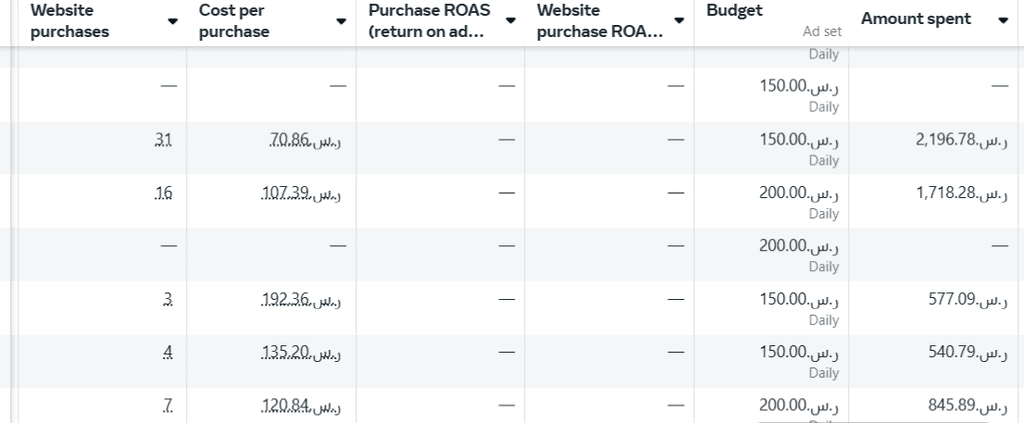1024x423 pixels.
Task: Click the Website purchases header text
Action: tap(70, 21)
